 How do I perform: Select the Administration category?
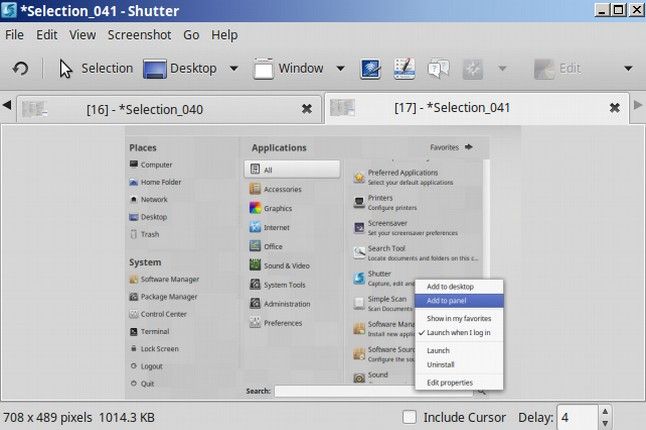(x=279, y=304)
